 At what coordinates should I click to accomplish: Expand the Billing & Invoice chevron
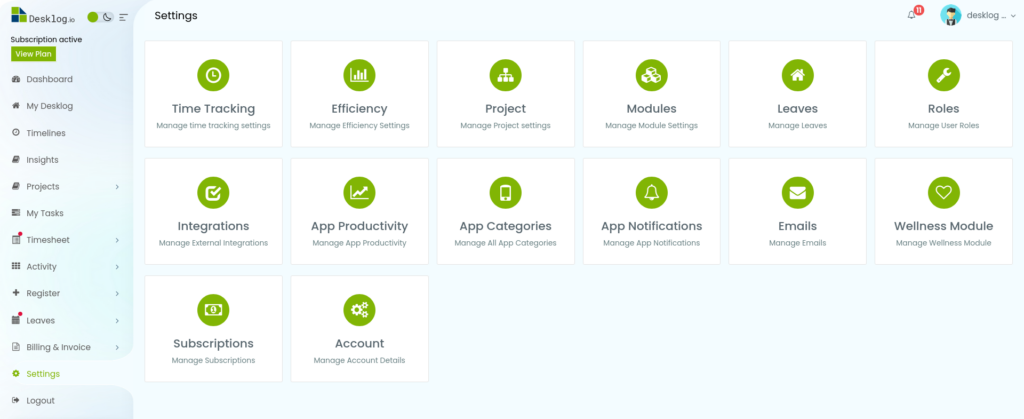(118, 347)
